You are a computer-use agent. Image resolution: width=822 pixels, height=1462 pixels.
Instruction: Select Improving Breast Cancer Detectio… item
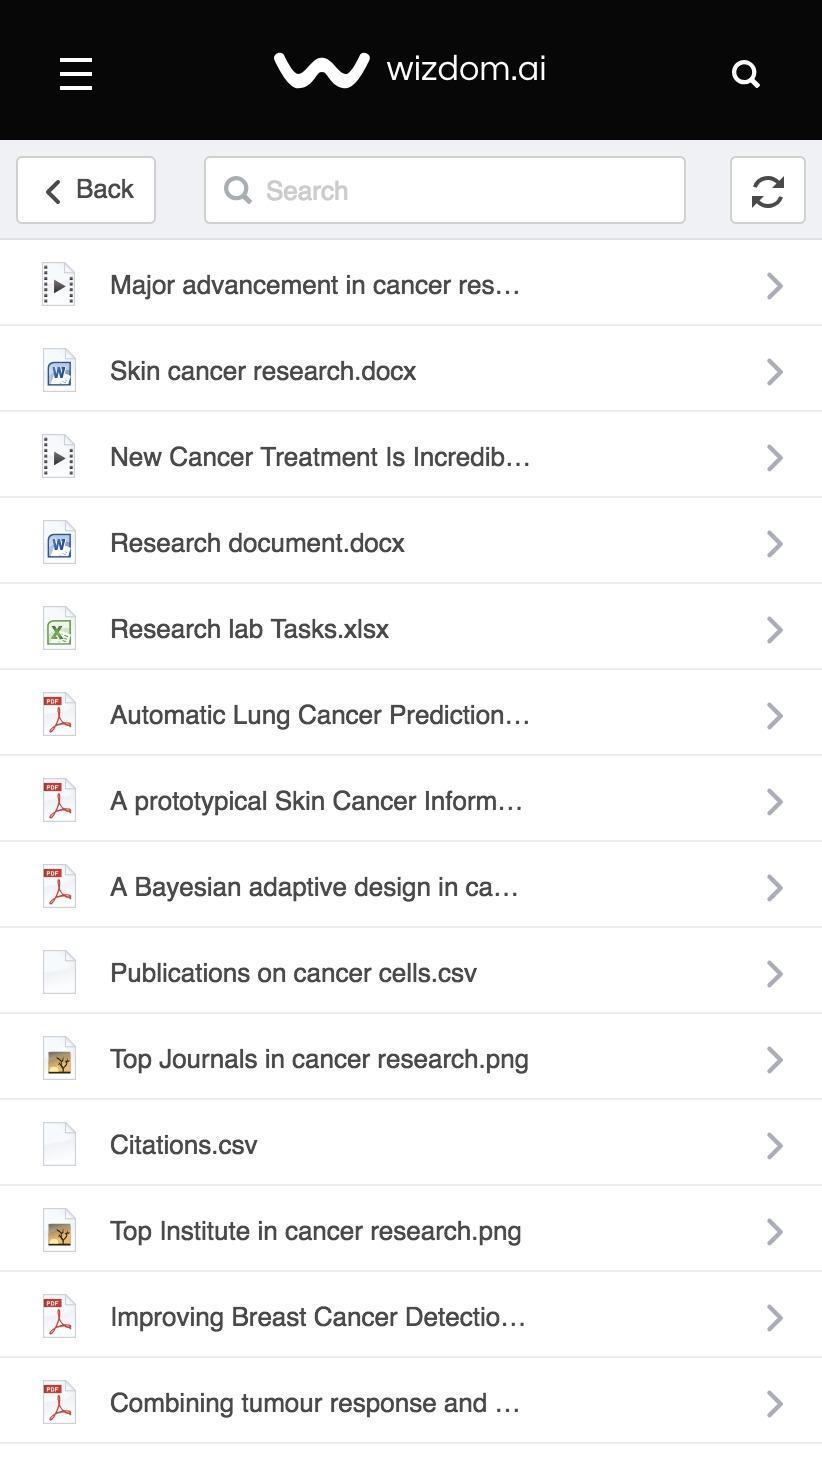point(317,1317)
